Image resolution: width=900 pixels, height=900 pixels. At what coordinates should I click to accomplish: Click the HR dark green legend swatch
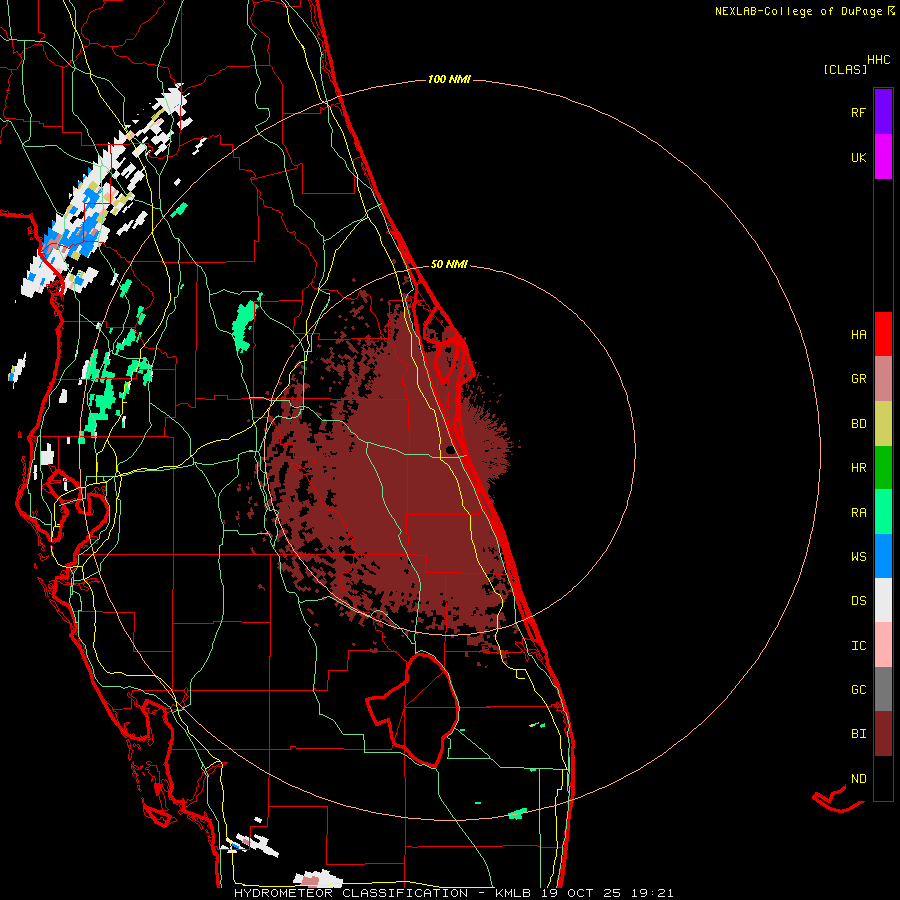point(883,468)
